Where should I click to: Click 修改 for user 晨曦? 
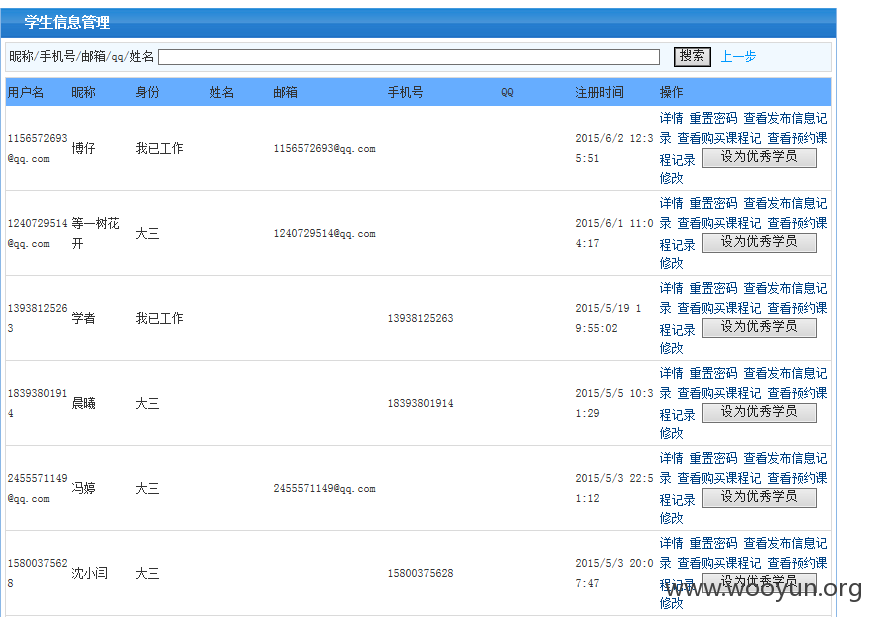(671, 433)
